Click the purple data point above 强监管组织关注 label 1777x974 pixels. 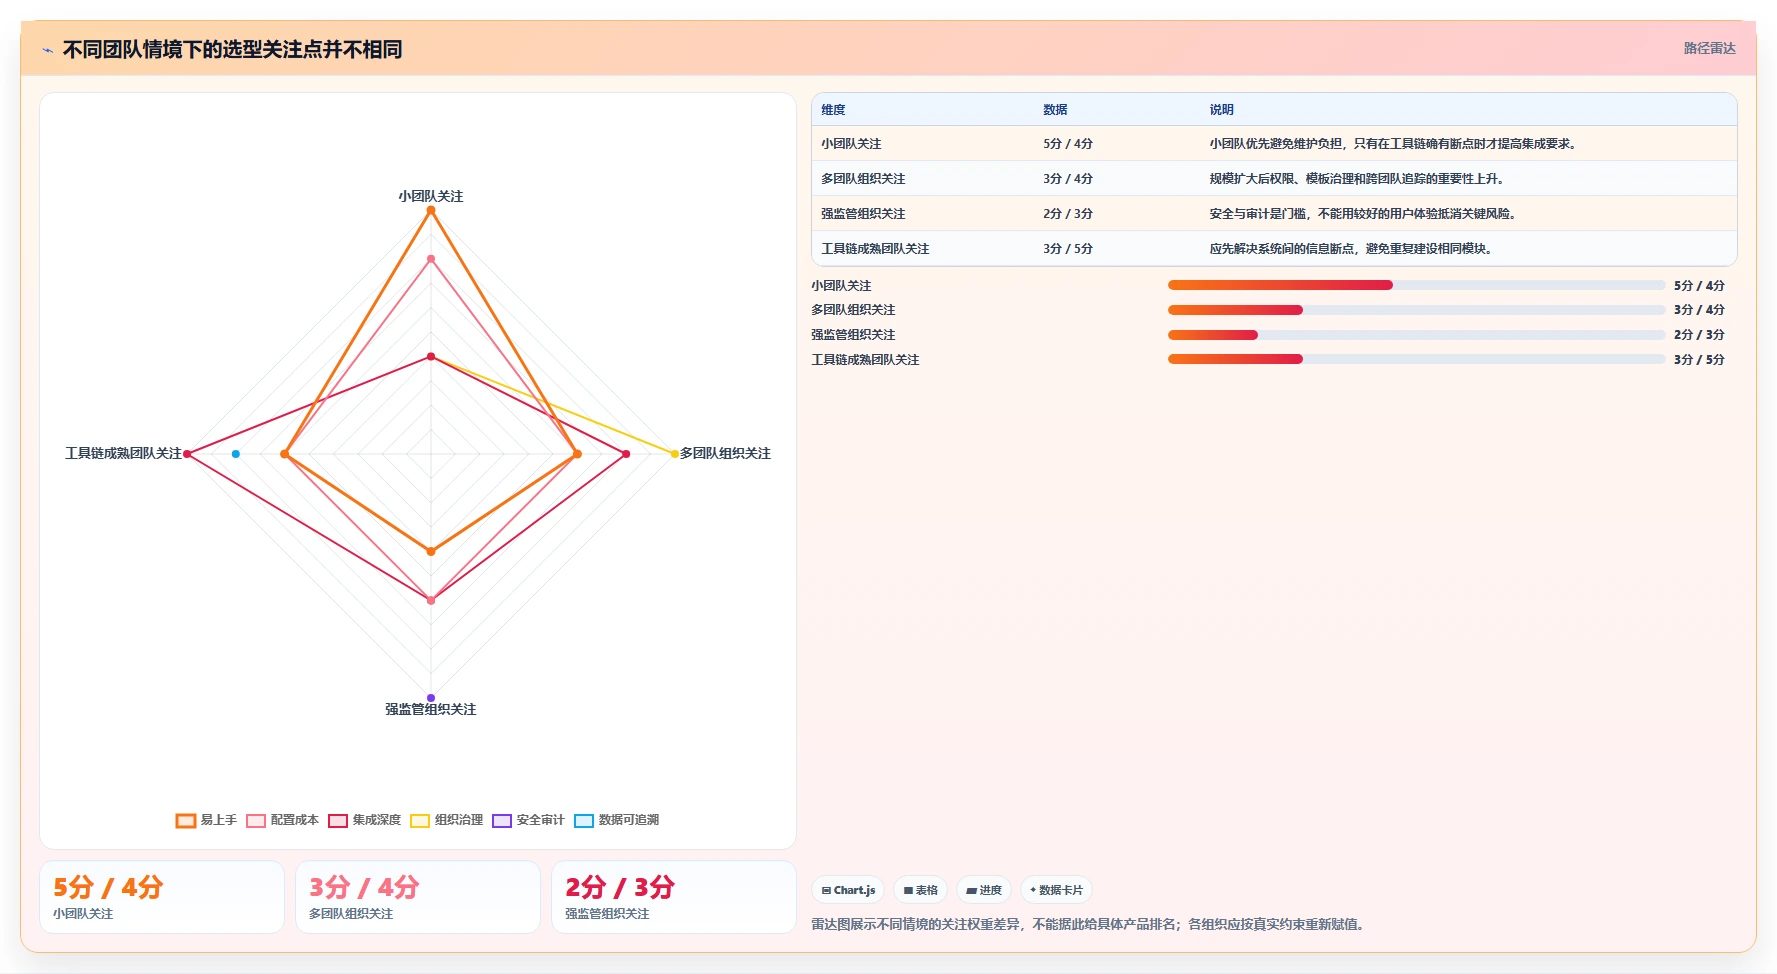click(431, 698)
